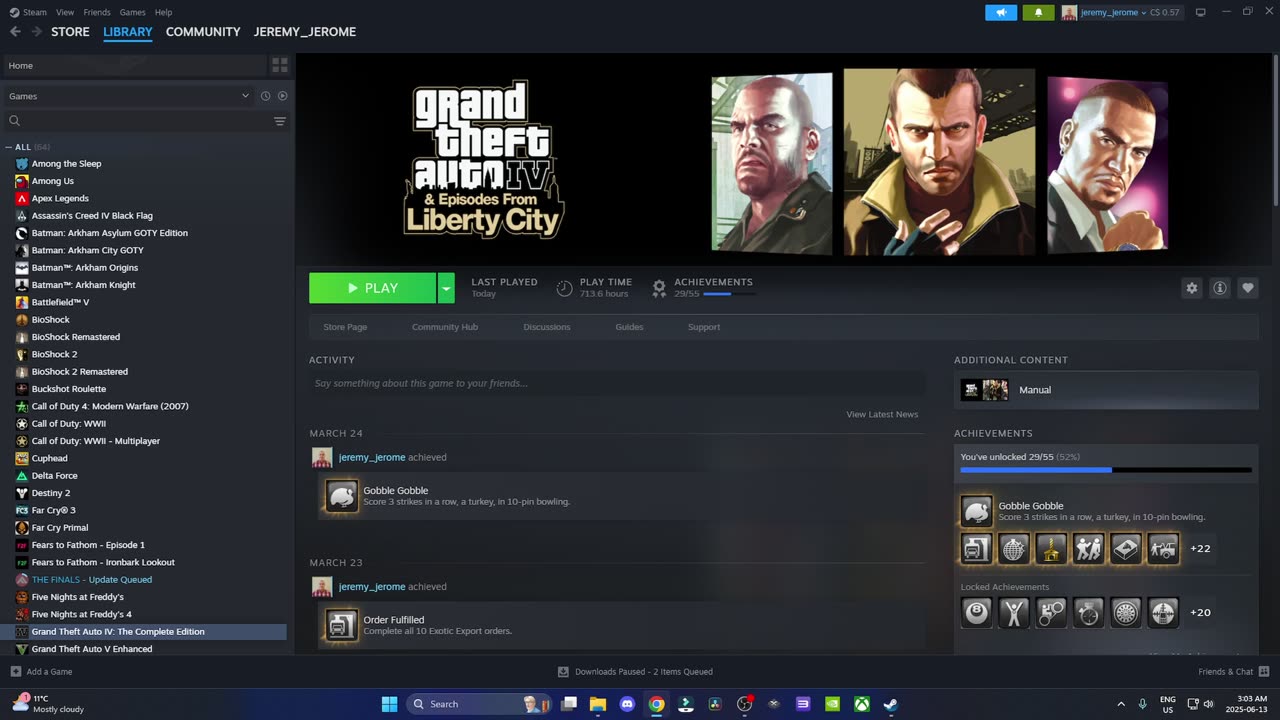Click the Add a Game plus icon
1280x720 pixels.
pyautogui.click(x=15, y=672)
